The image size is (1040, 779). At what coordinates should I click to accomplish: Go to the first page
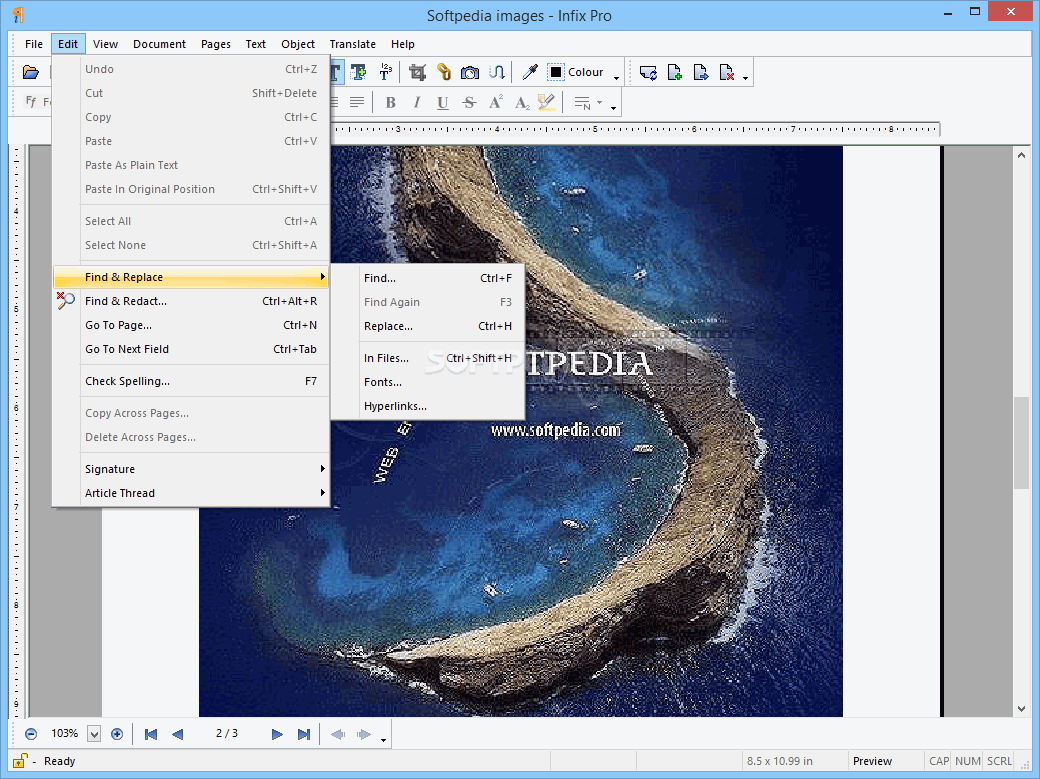(x=151, y=734)
